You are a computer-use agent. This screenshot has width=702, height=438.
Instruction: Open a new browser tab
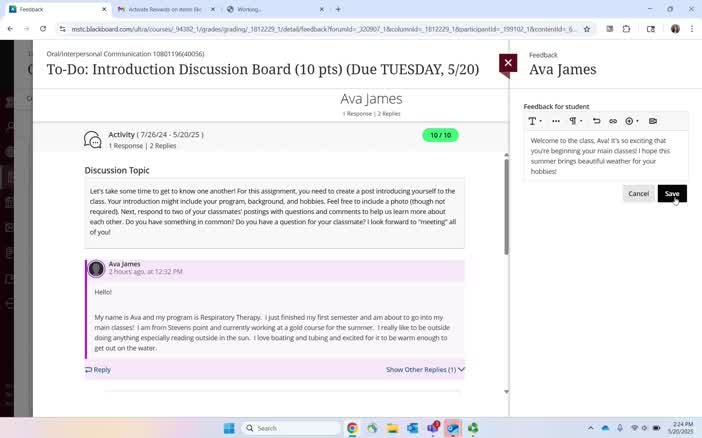click(338, 9)
